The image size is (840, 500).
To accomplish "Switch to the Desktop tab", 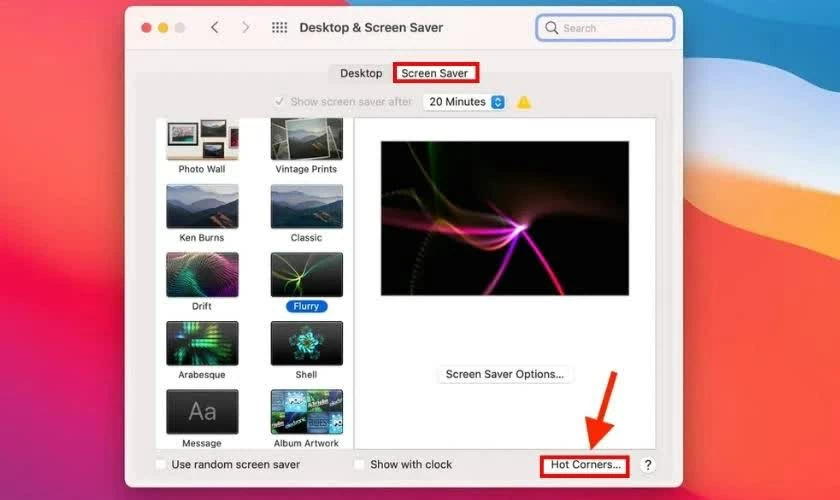I will tap(361, 73).
